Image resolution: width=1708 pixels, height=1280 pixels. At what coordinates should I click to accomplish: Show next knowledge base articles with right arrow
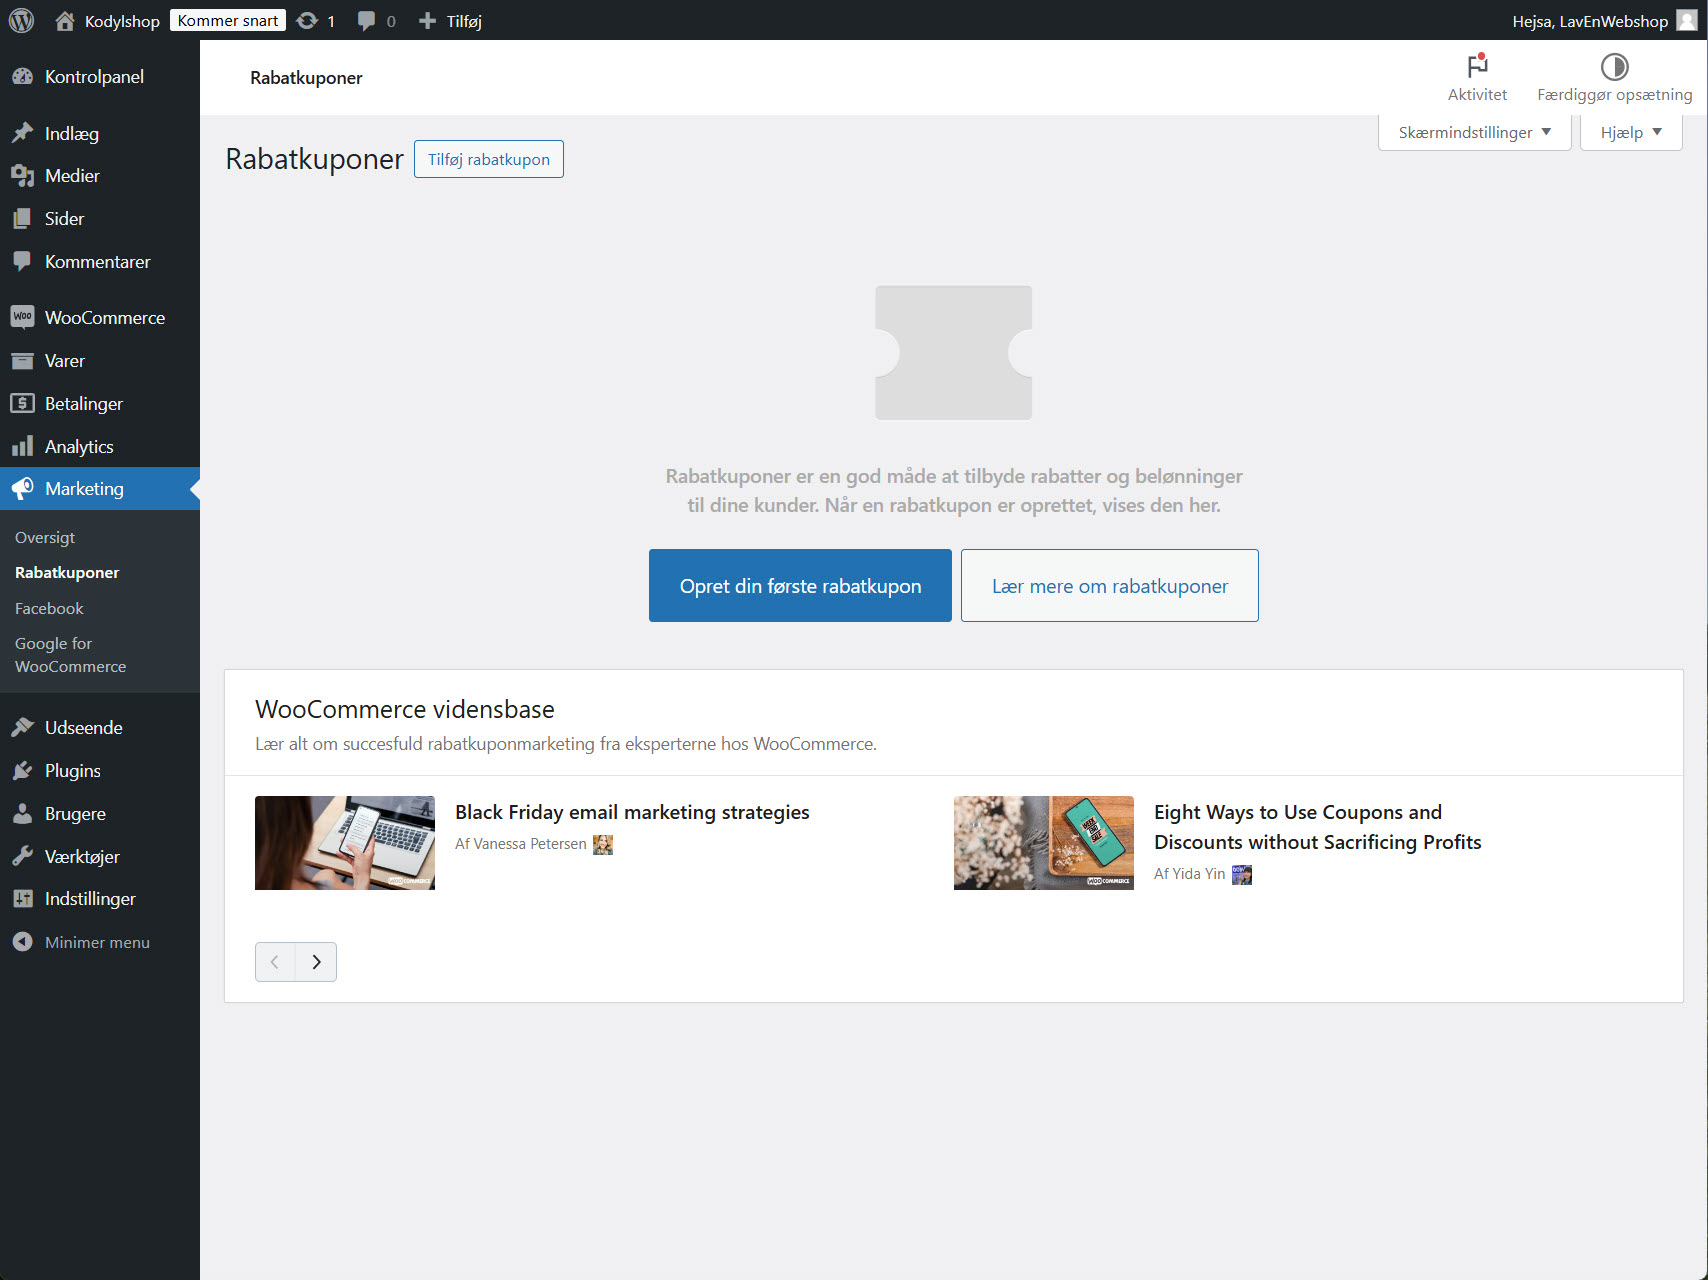316,961
